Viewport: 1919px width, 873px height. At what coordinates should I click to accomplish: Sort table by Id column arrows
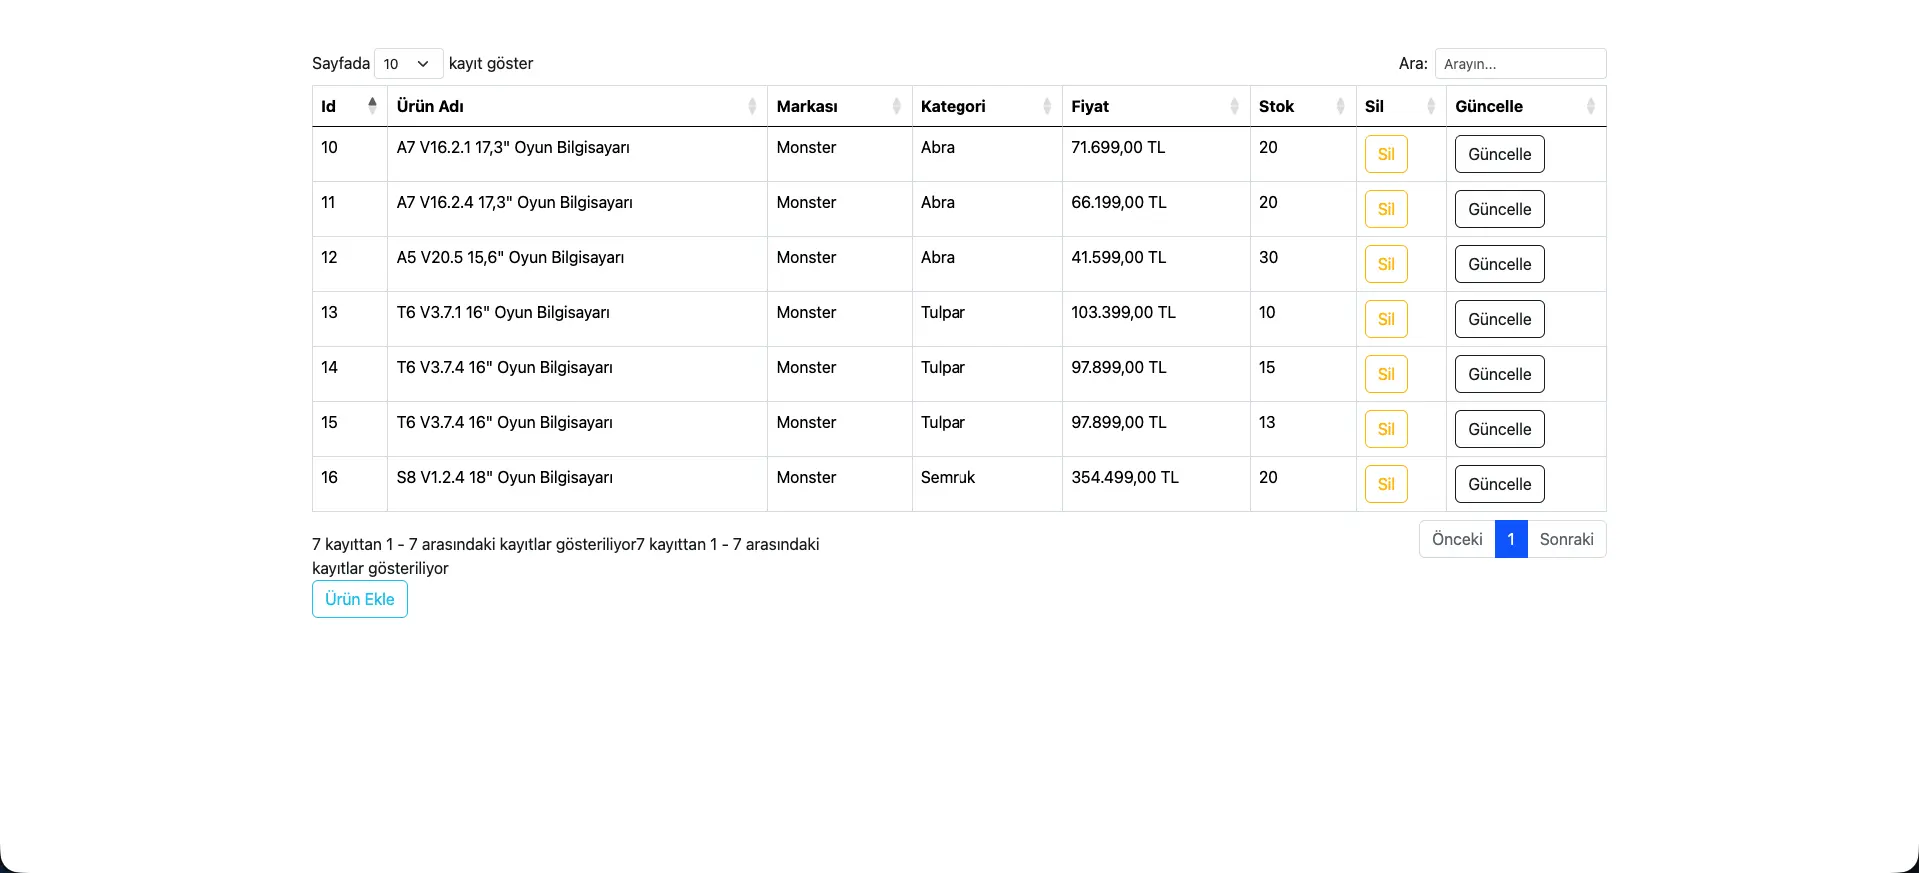372,106
